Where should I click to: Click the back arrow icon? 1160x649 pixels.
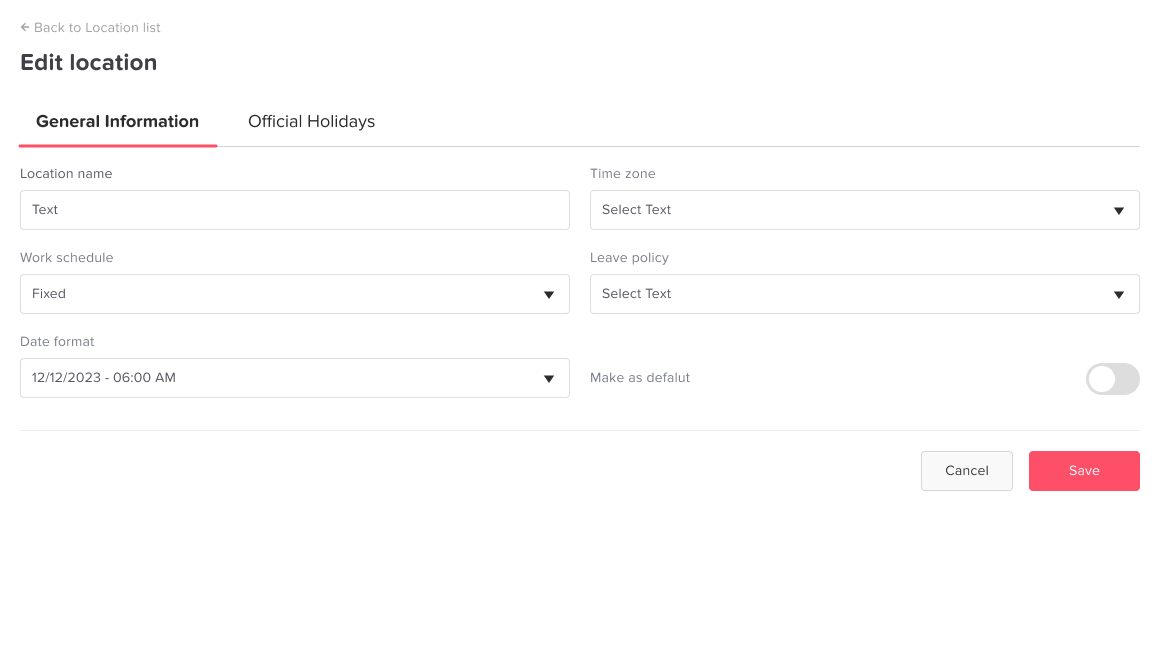point(25,28)
